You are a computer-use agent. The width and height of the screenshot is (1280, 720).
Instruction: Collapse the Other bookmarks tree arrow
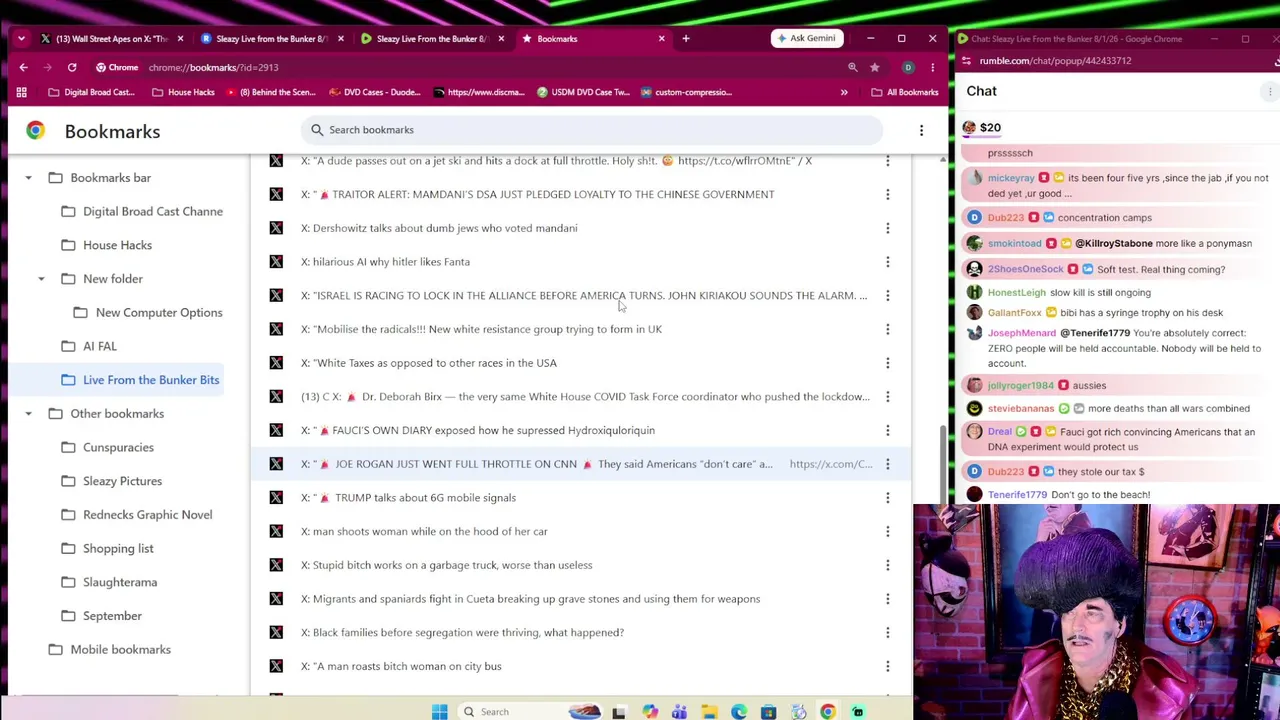pyautogui.click(x=28, y=414)
